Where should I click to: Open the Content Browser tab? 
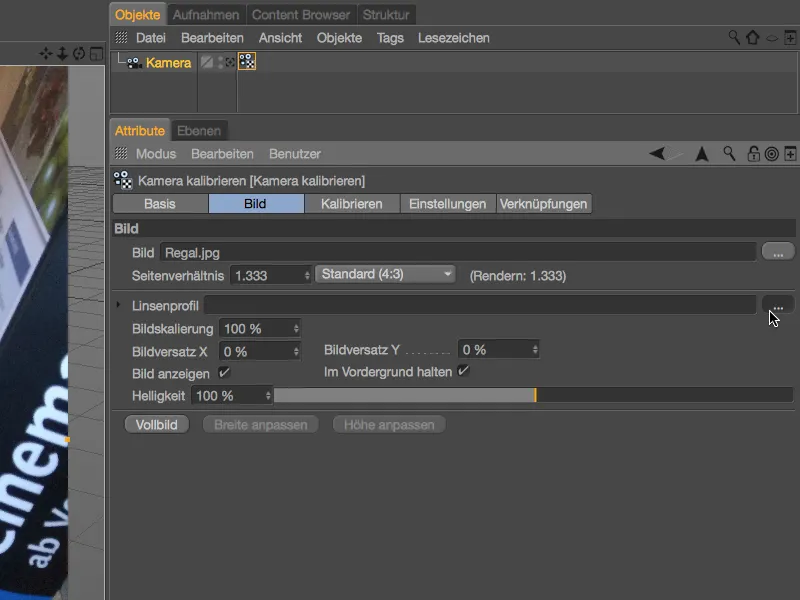(x=301, y=15)
